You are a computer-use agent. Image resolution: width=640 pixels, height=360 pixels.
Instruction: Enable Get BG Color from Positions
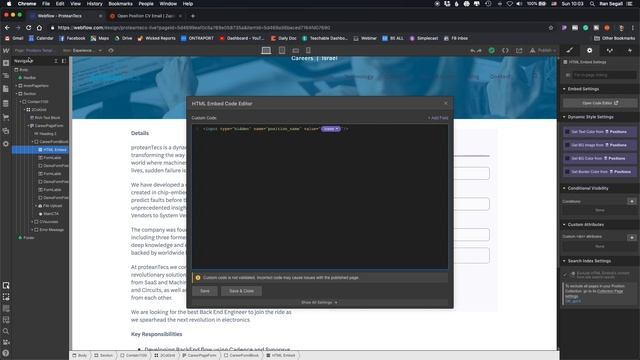567,158
